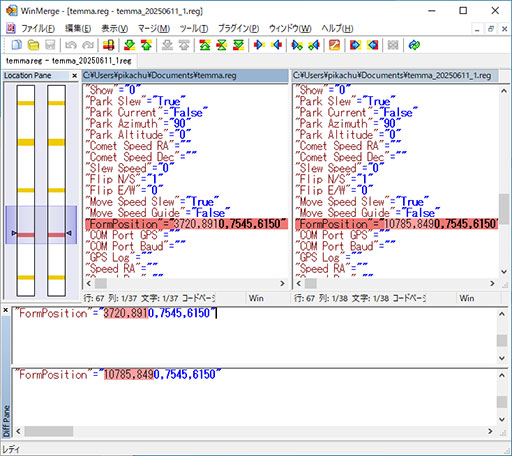Screen dimensions: 512x456
Task: Click right pane horizontal scrollbar right arrow
Action: pyautogui.click(x=492, y=283)
